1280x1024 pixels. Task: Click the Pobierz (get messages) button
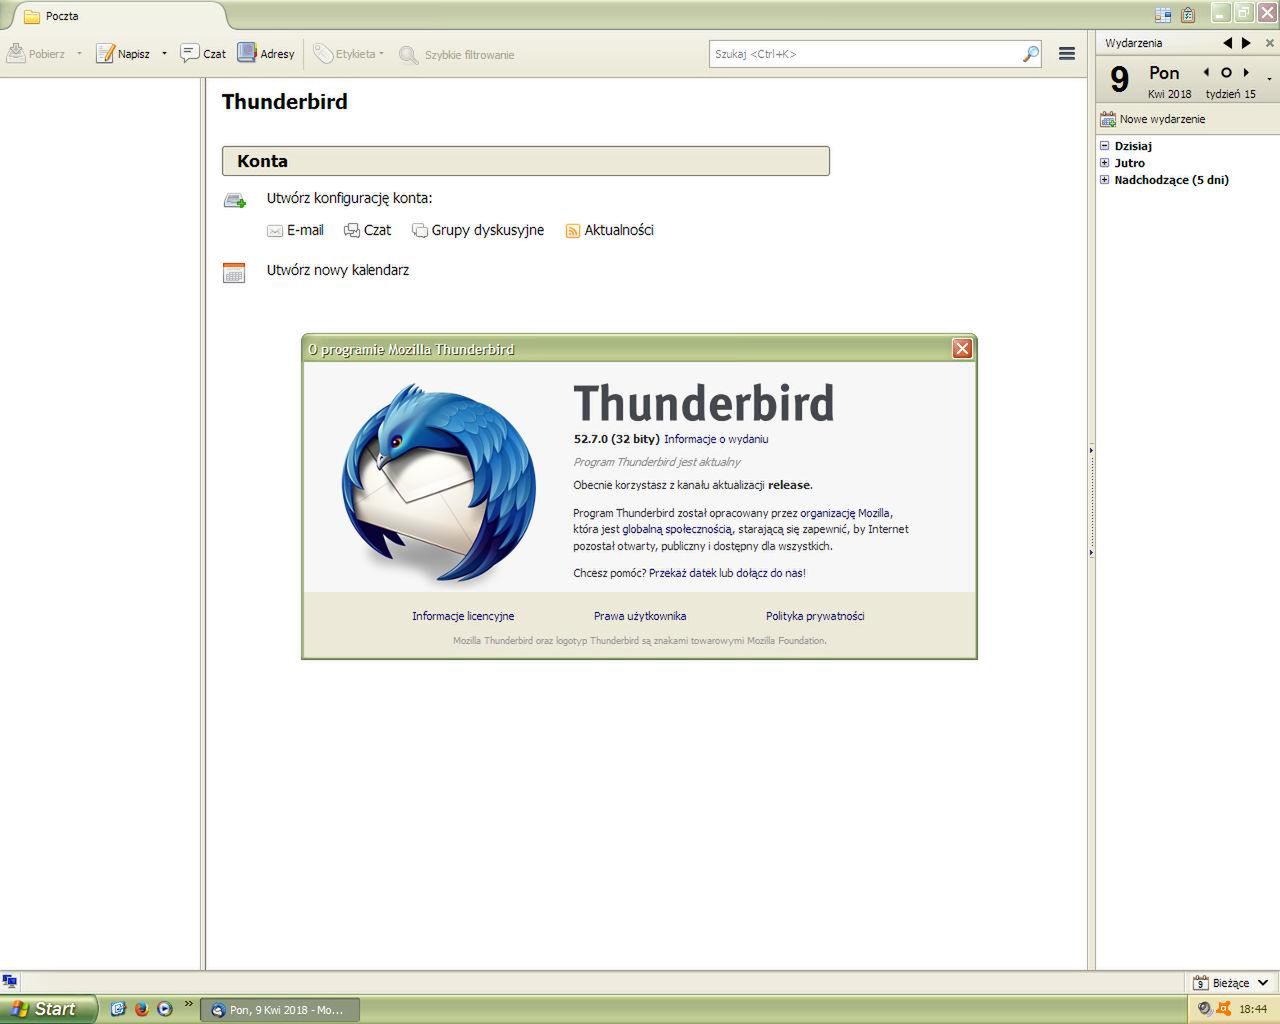click(x=36, y=54)
